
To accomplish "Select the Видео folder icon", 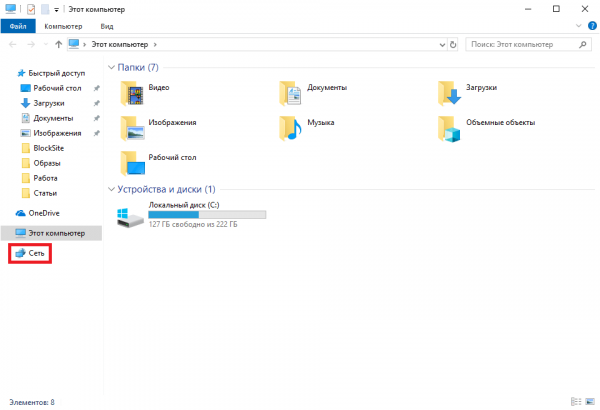I will 132,93.
